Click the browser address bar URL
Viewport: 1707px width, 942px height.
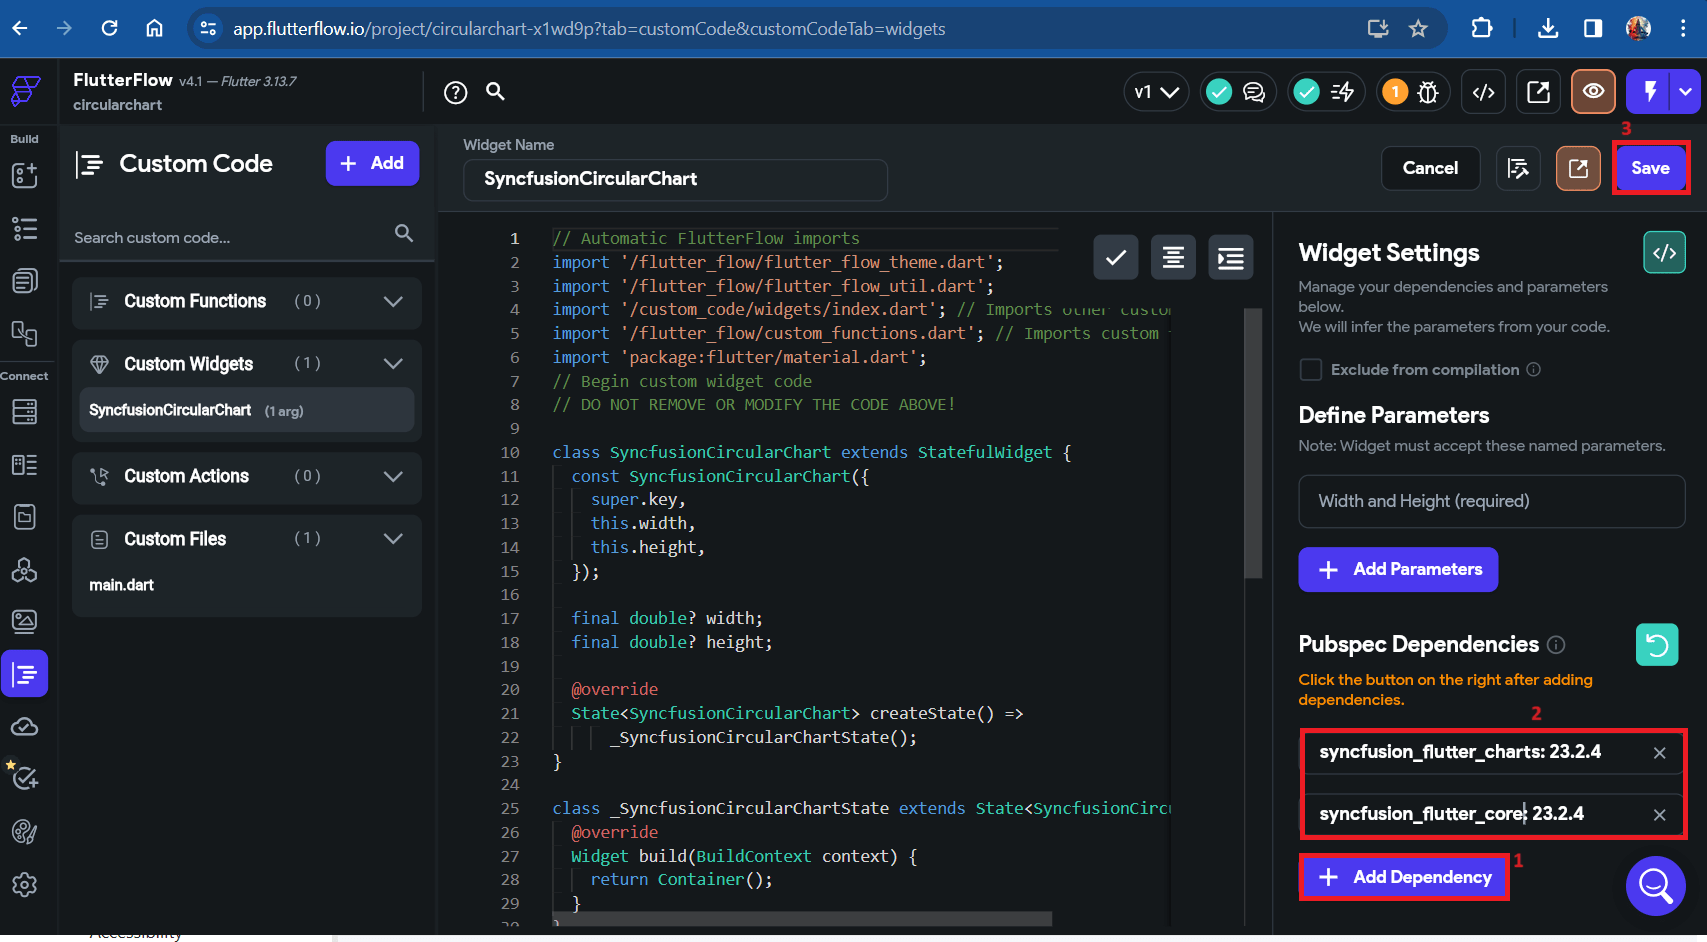pyautogui.click(x=589, y=29)
